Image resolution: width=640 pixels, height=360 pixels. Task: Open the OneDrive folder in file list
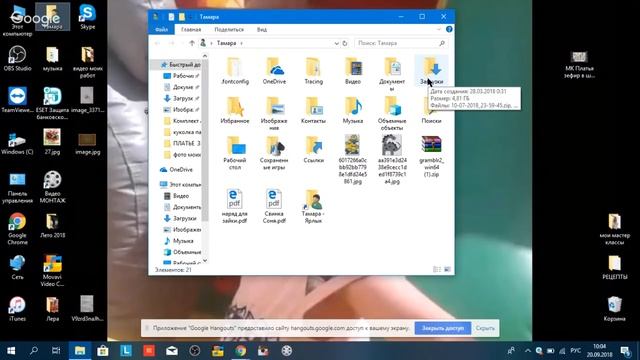point(274,71)
